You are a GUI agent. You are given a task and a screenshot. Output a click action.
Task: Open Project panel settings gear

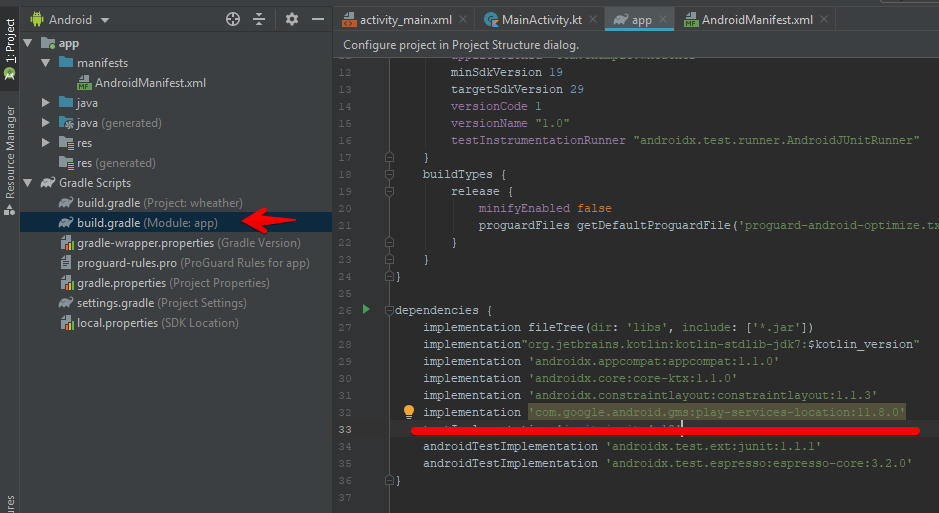pos(292,19)
